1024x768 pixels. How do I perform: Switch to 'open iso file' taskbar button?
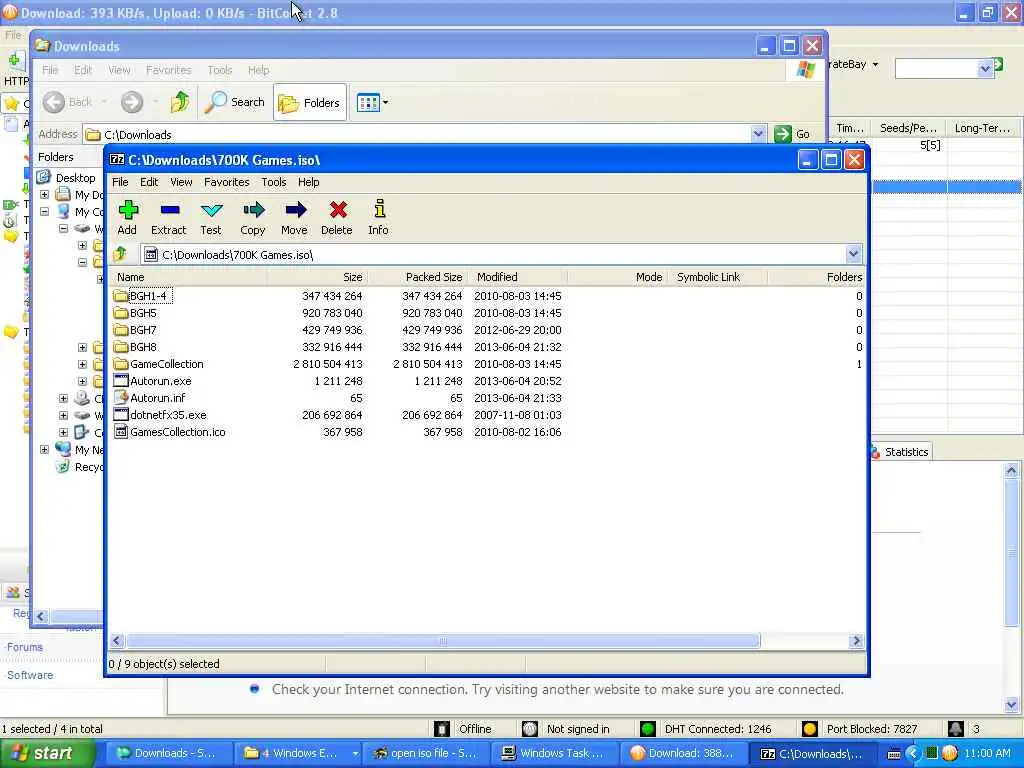pos(424,754)
